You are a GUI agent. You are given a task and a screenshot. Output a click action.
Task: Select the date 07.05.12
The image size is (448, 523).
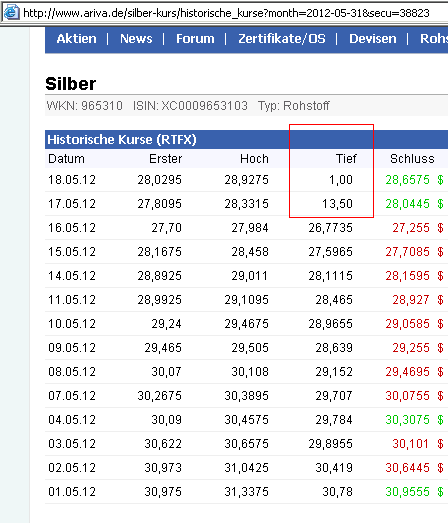72,396
